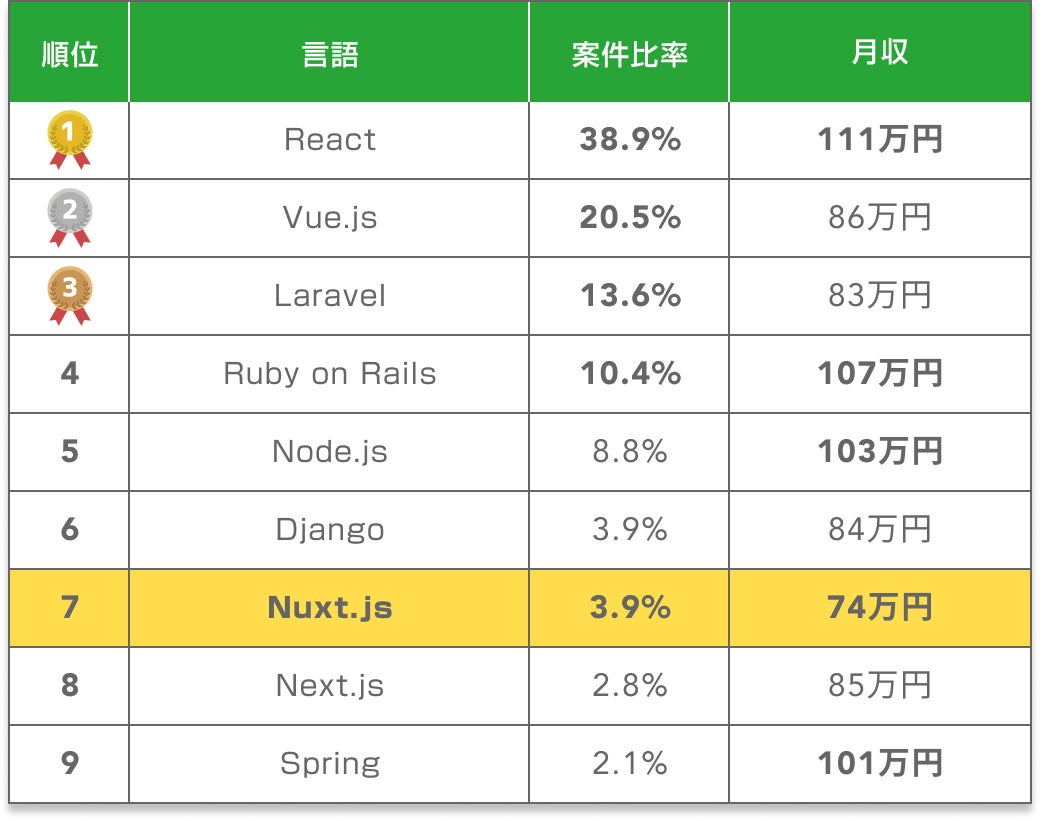Select the 案件比率 column header
The height and width of the screenshot is (820, 1040).
[629, 53]
